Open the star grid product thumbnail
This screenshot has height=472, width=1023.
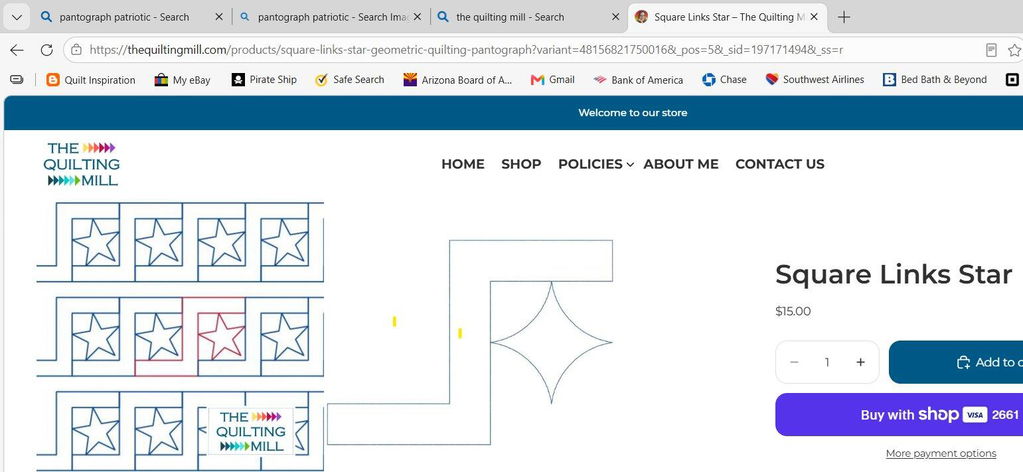[180, 336]
